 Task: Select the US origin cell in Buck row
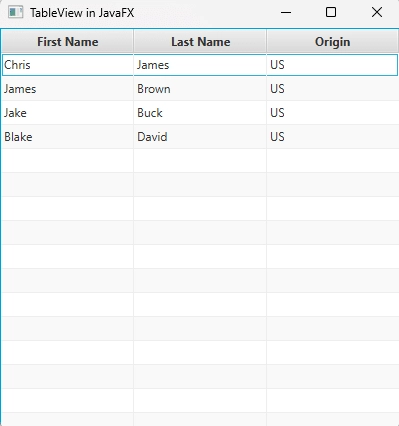tap(333, 113)
